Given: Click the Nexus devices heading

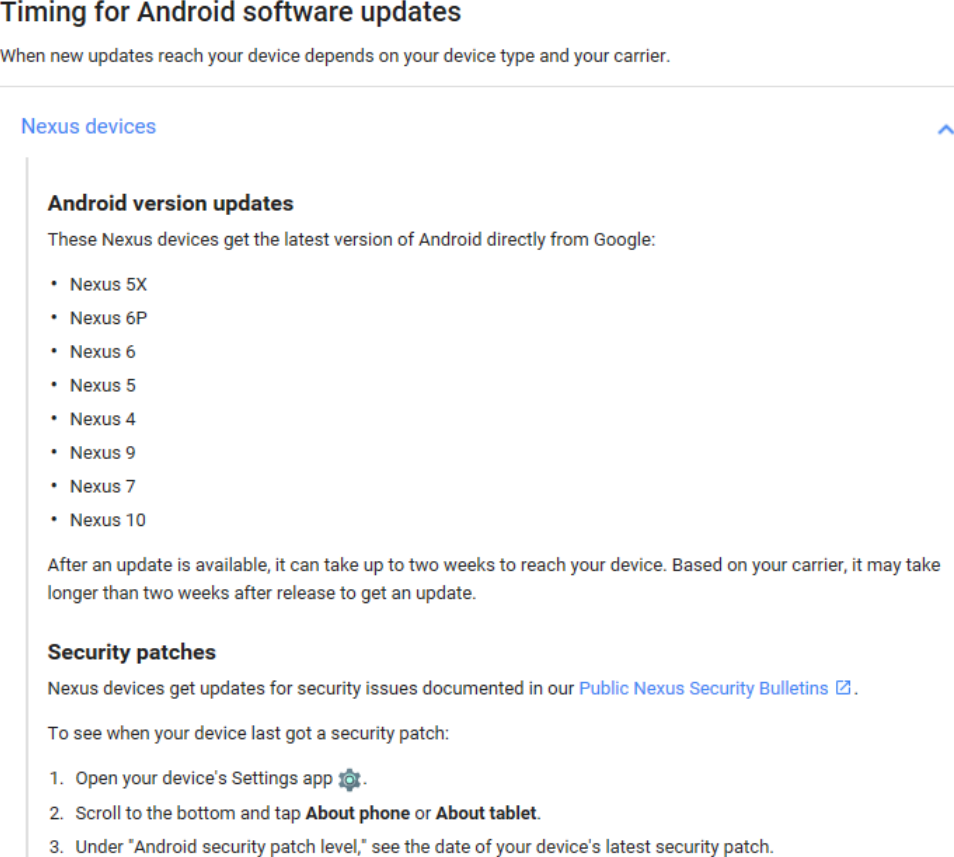Looking at the screenshot, I should coord(89,127).
